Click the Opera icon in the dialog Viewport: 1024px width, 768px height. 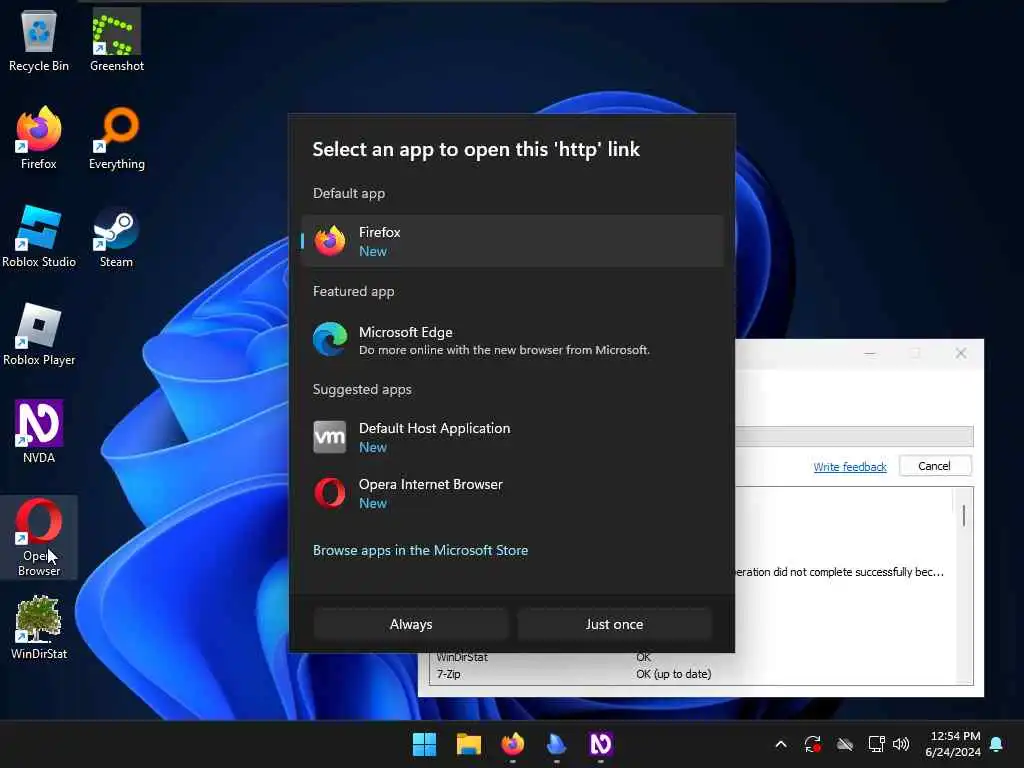pos(330,493)
